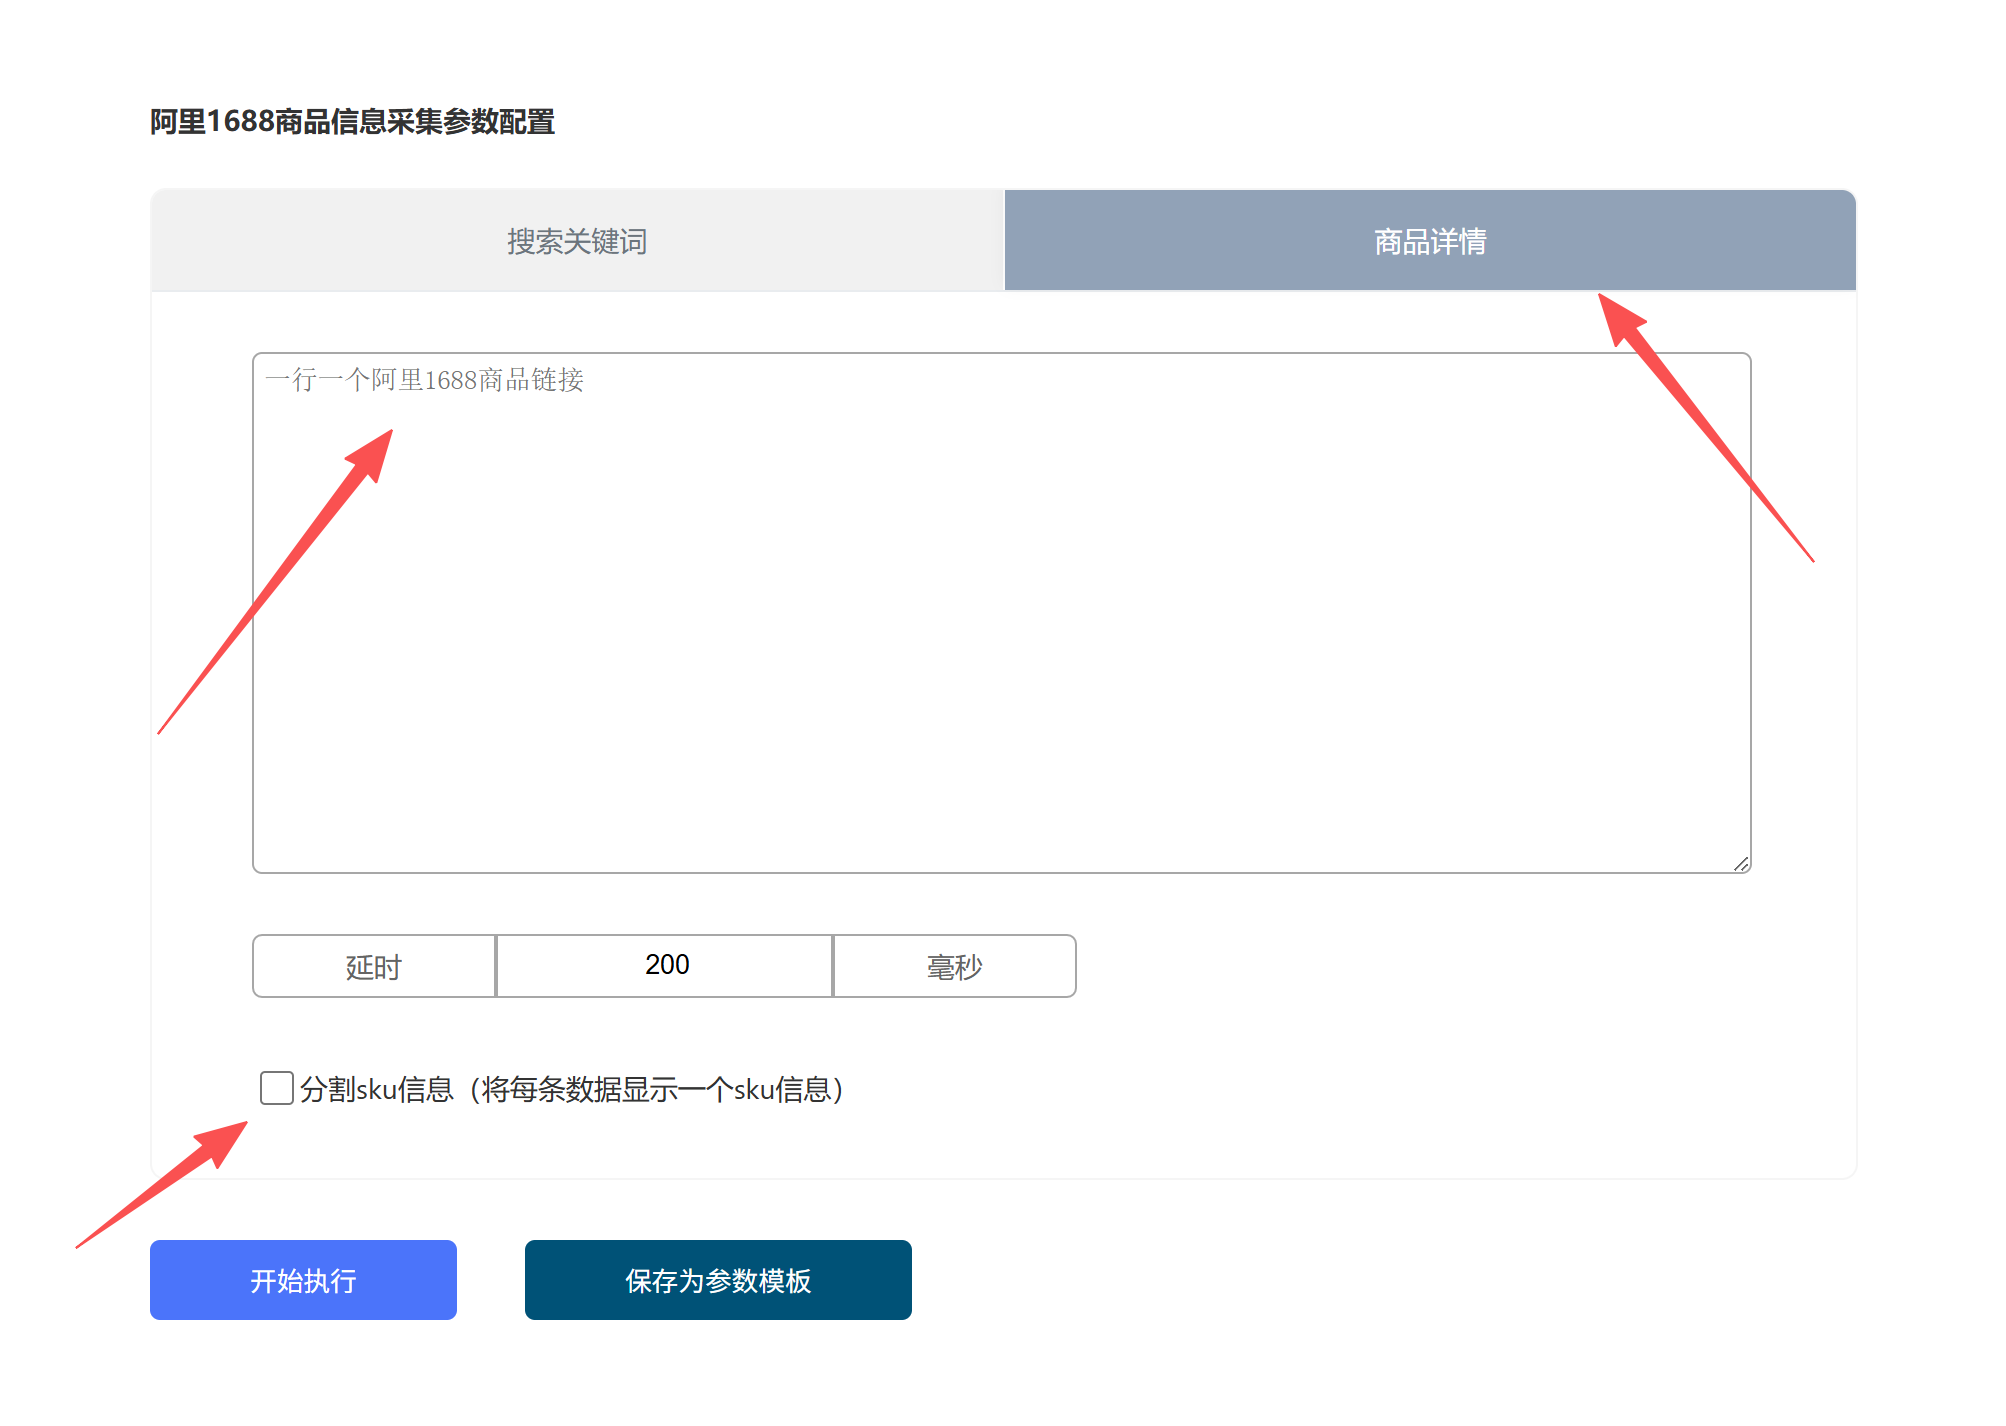
Task: Switch to the 搜索关键词 tab
Action: (577, 241)
